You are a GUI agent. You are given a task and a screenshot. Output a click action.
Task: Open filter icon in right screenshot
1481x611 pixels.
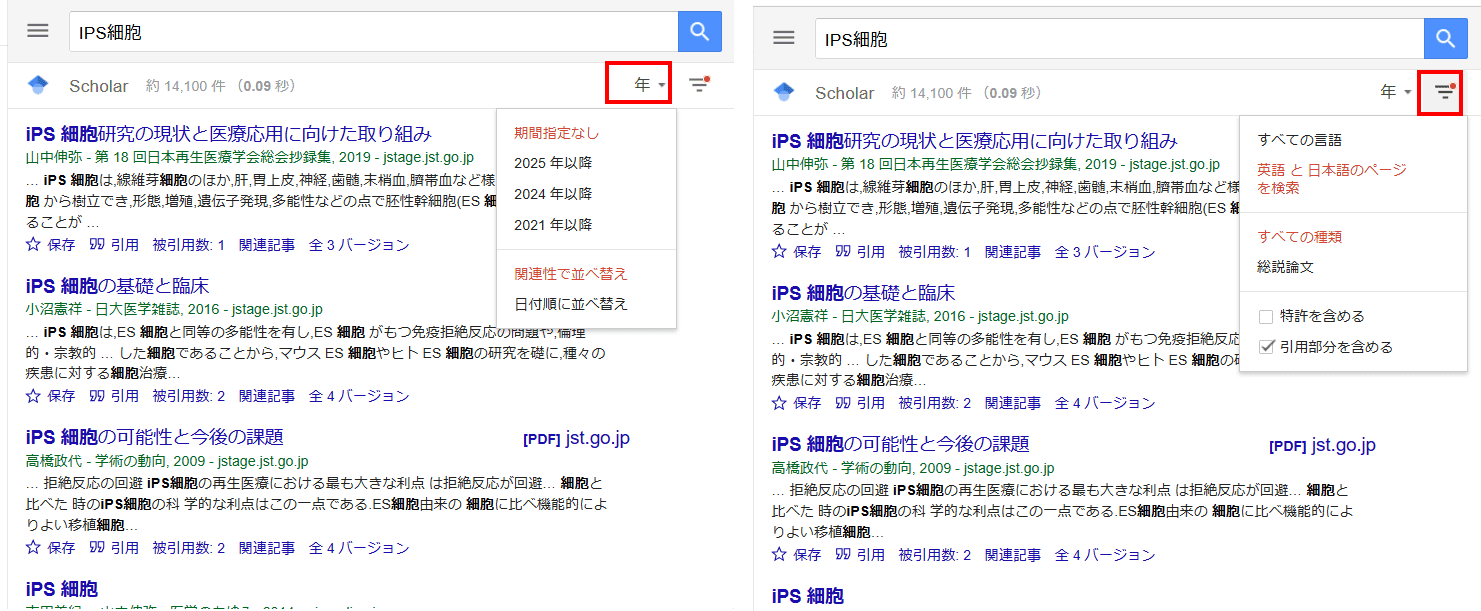coord(1444,92)
